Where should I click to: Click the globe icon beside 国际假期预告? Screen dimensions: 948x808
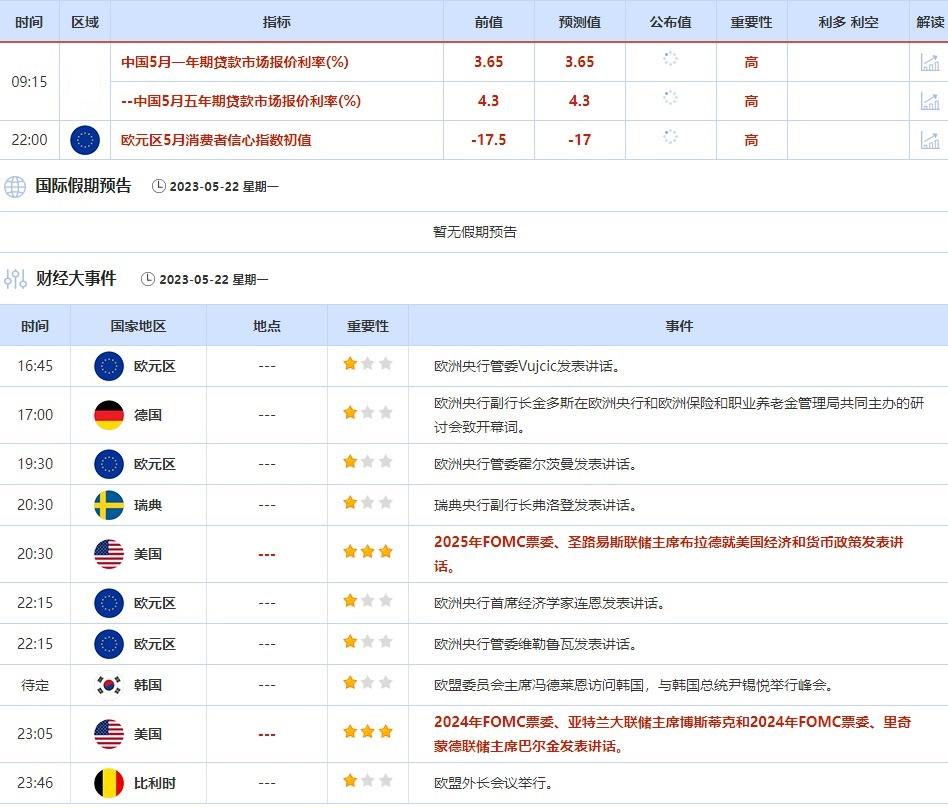pyautogui.click(x=15, y=186)
